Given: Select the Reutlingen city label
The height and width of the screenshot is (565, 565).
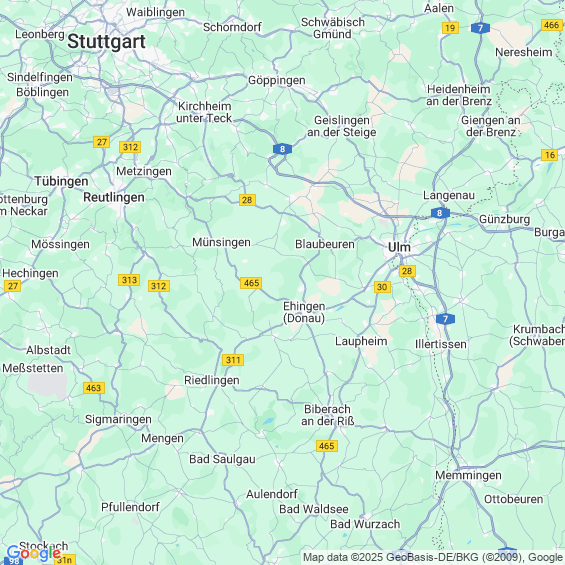Looking at the screenshot, I should (x=114, y=197).
